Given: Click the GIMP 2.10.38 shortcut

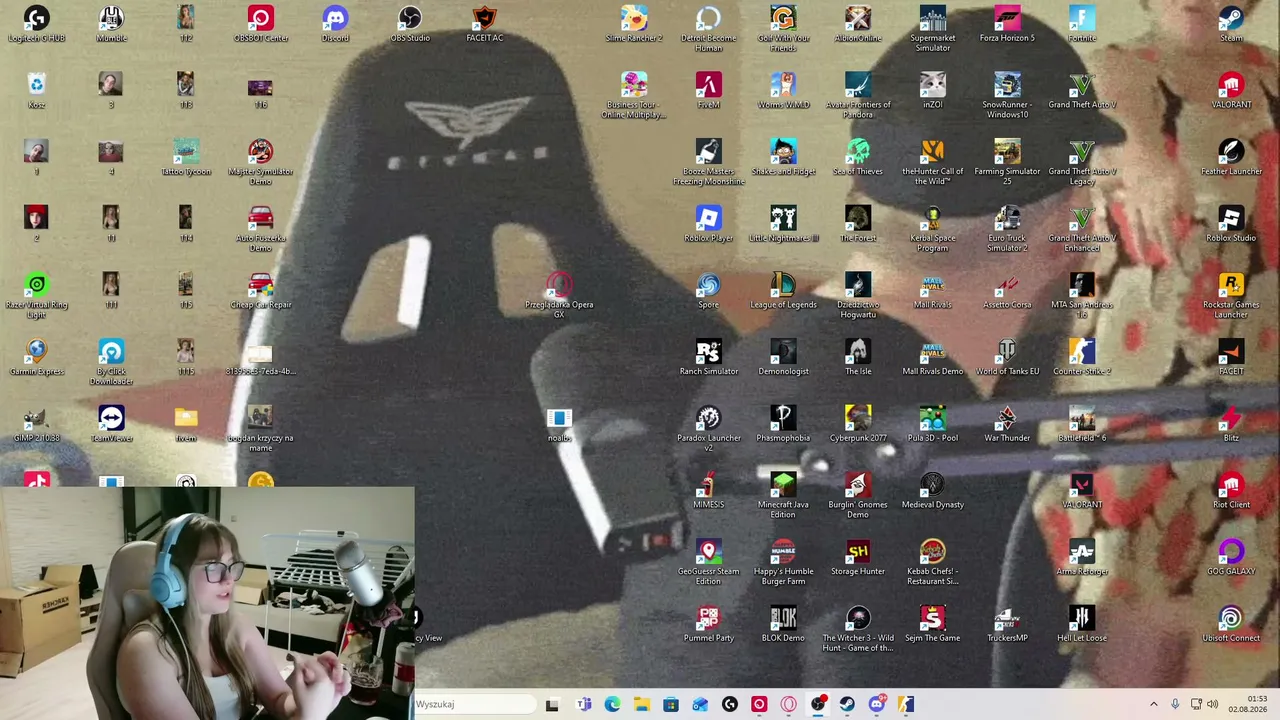Looking at the screenshot, I should (x=36, y=424).
